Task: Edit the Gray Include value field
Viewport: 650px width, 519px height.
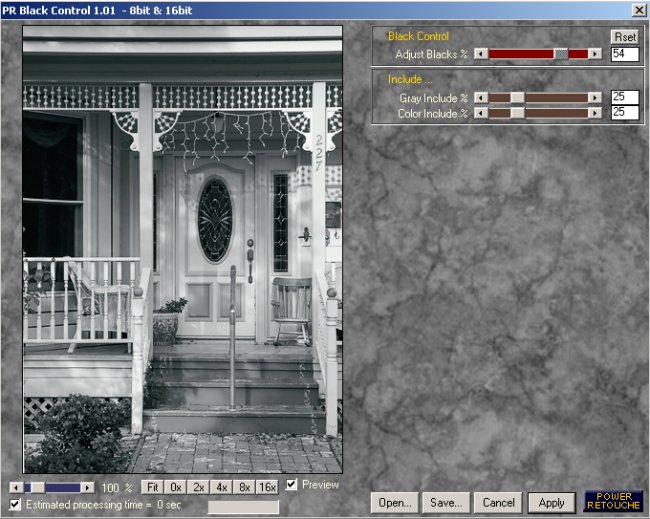Action: click(625, 97)
